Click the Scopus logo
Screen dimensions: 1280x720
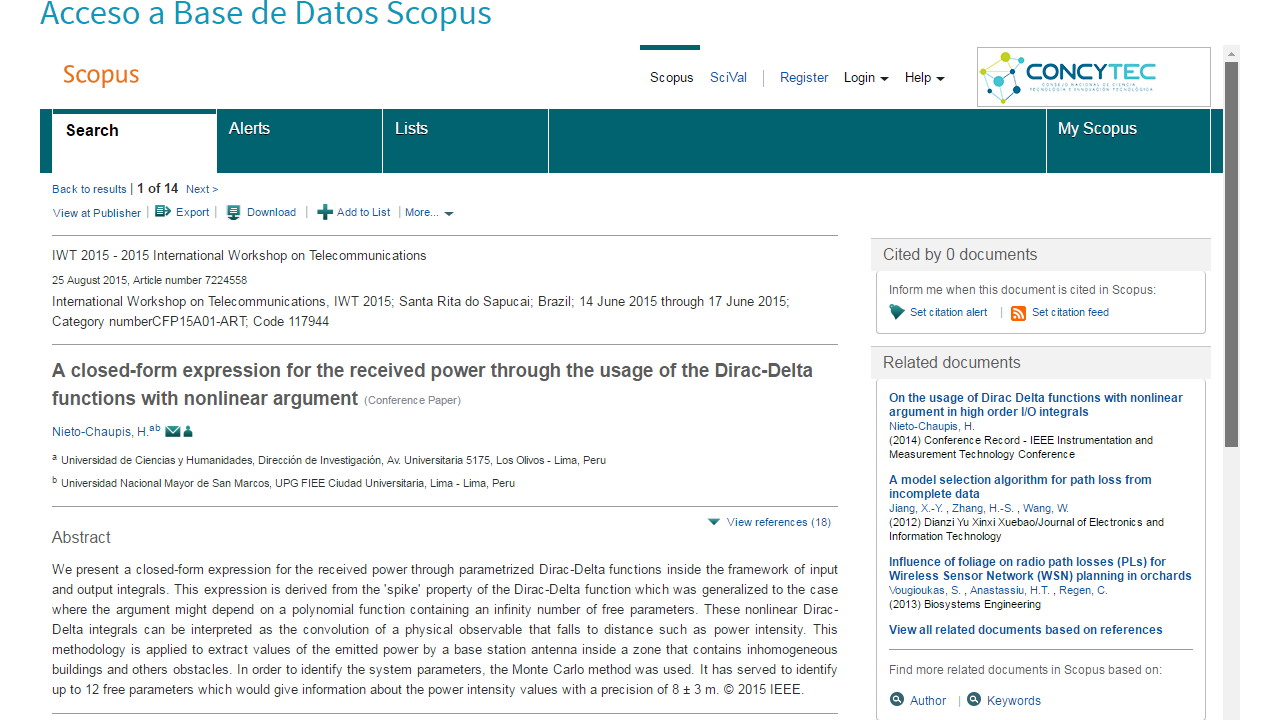point(101,75)
